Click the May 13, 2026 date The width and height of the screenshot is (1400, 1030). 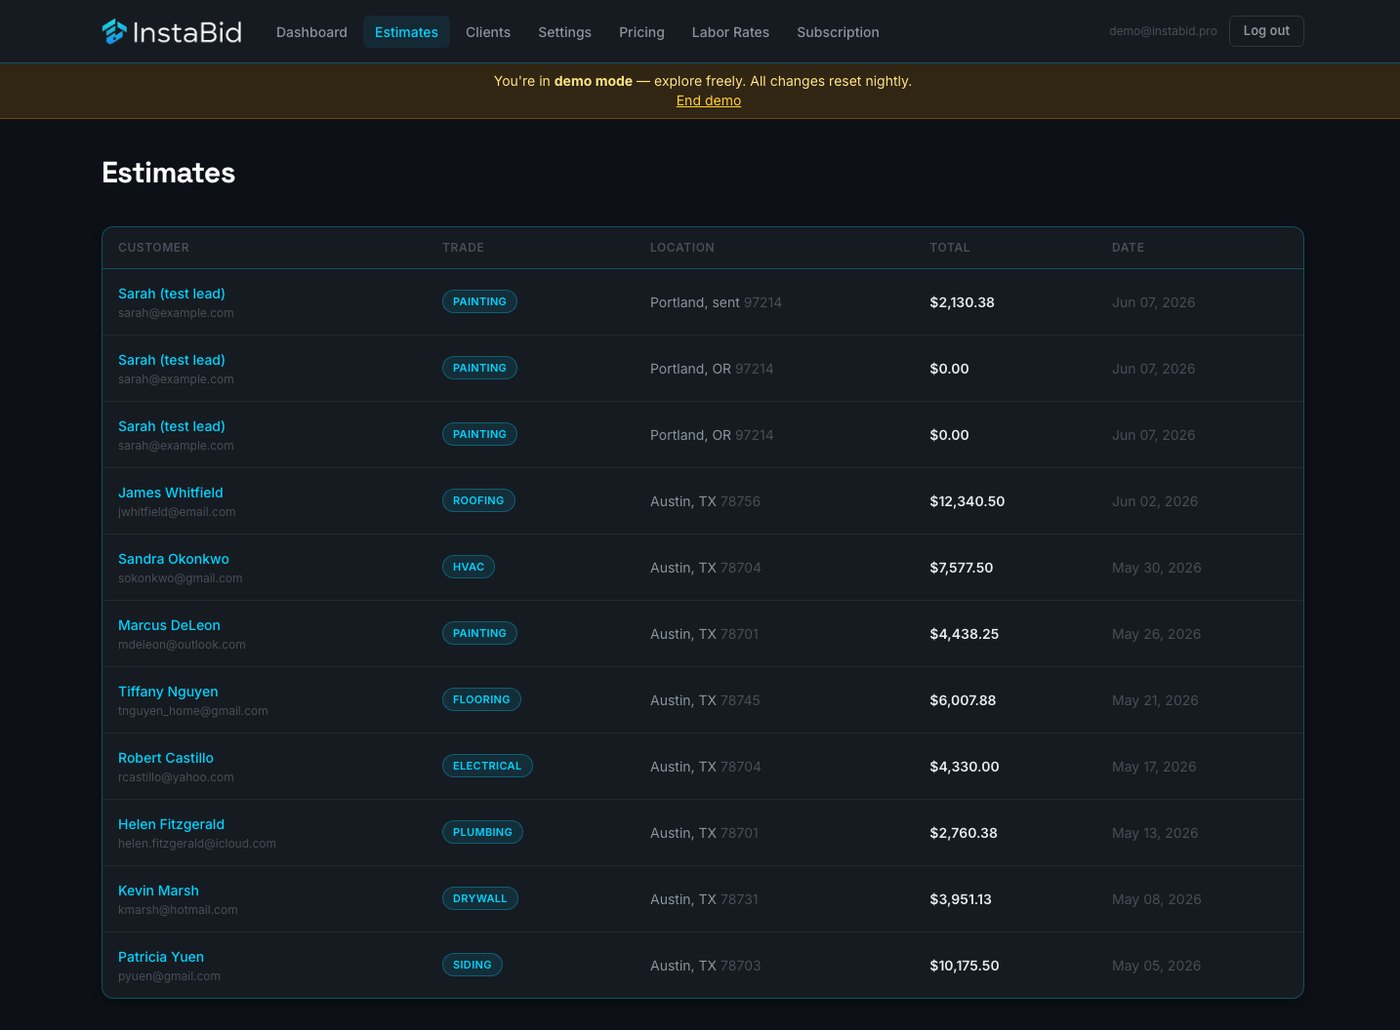(x=1155, y=833)
